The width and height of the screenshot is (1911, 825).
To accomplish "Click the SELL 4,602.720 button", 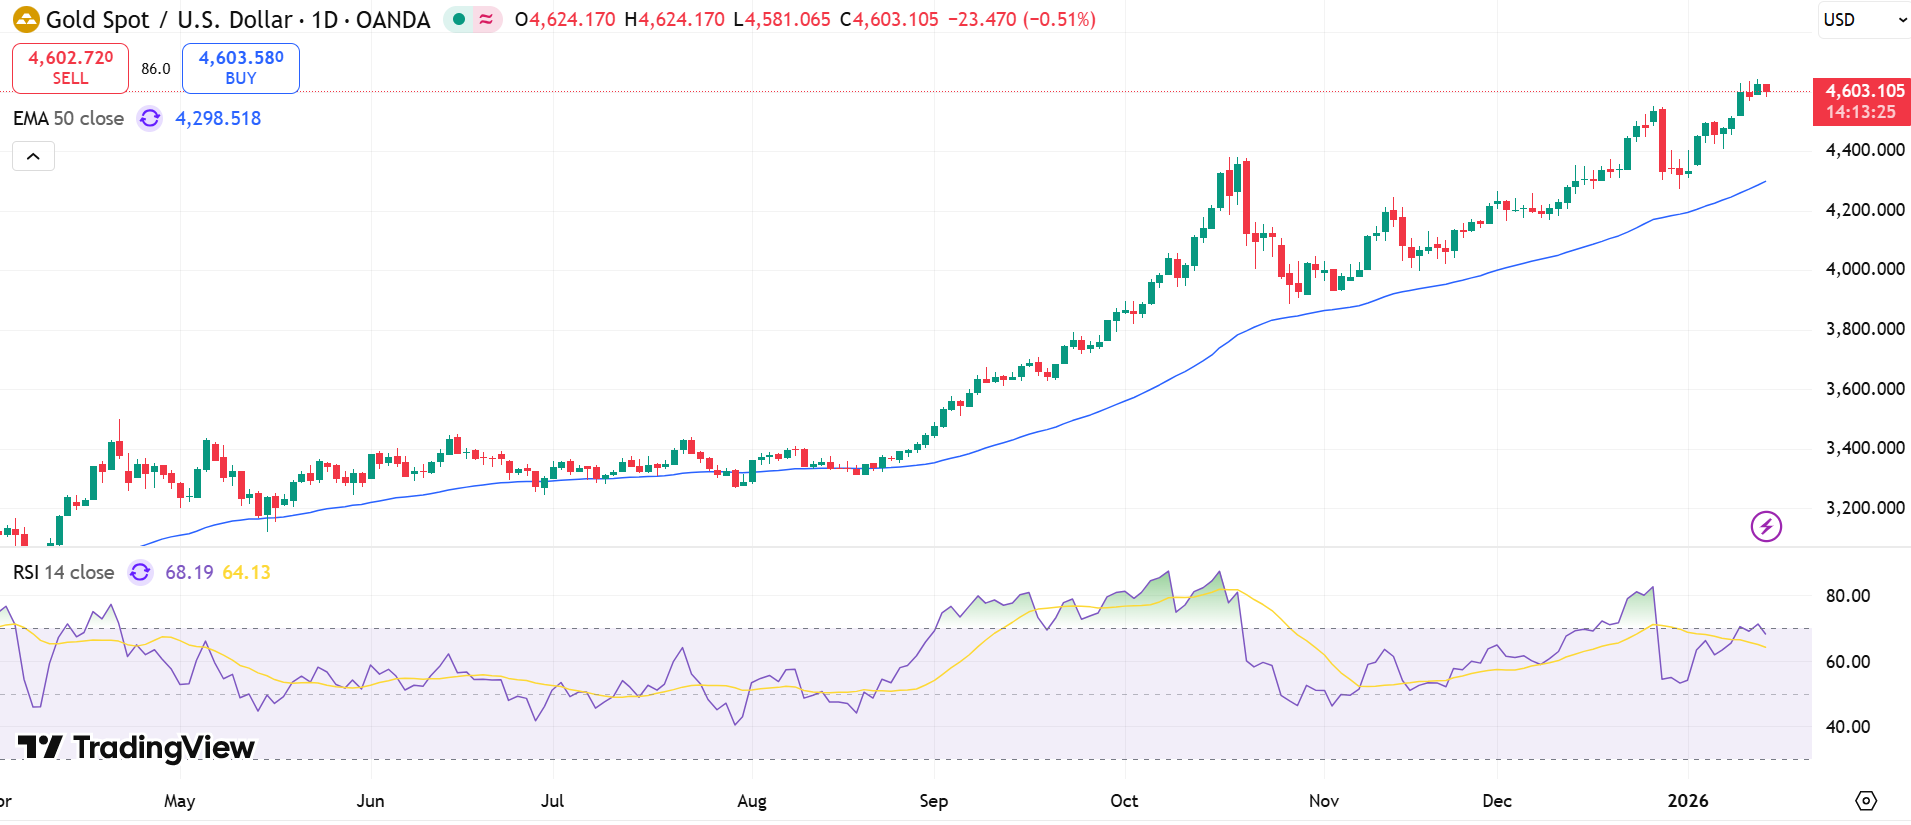I will 70,67.
